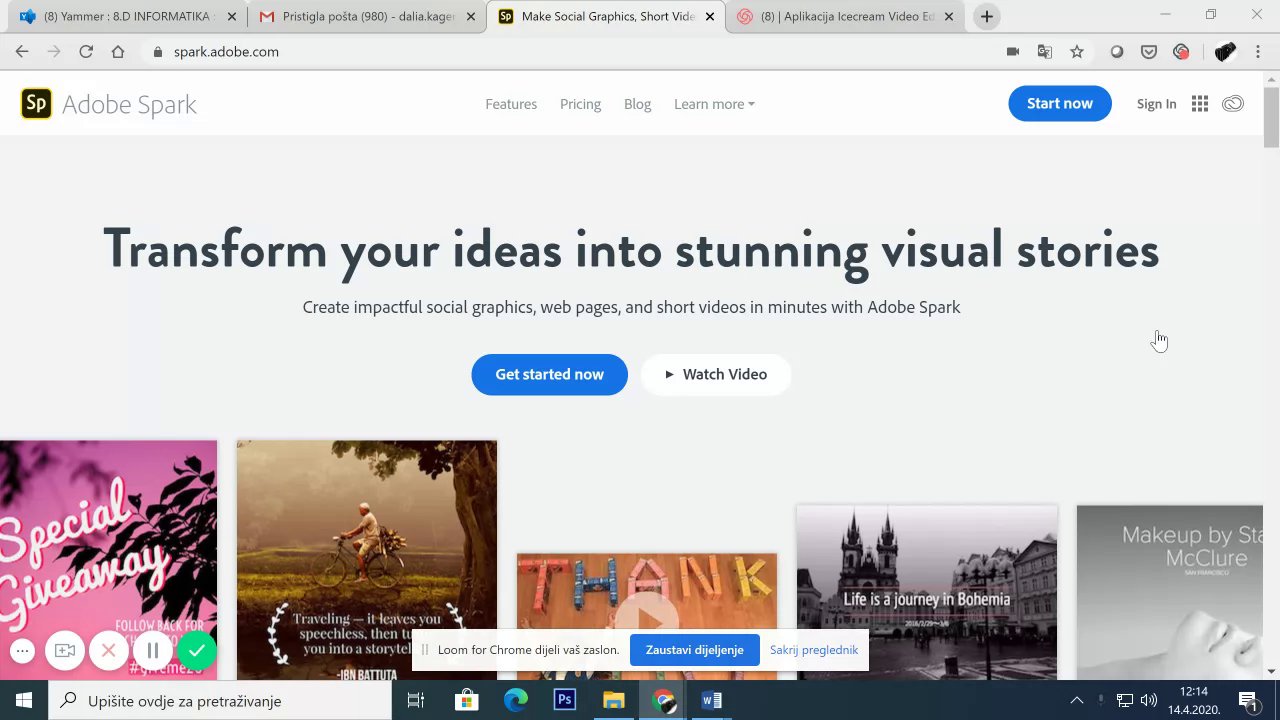This screenshot has height=720, width=1280.
Task: Launch Microsoft Store from the taskbar
Action: tap(466, 700)
